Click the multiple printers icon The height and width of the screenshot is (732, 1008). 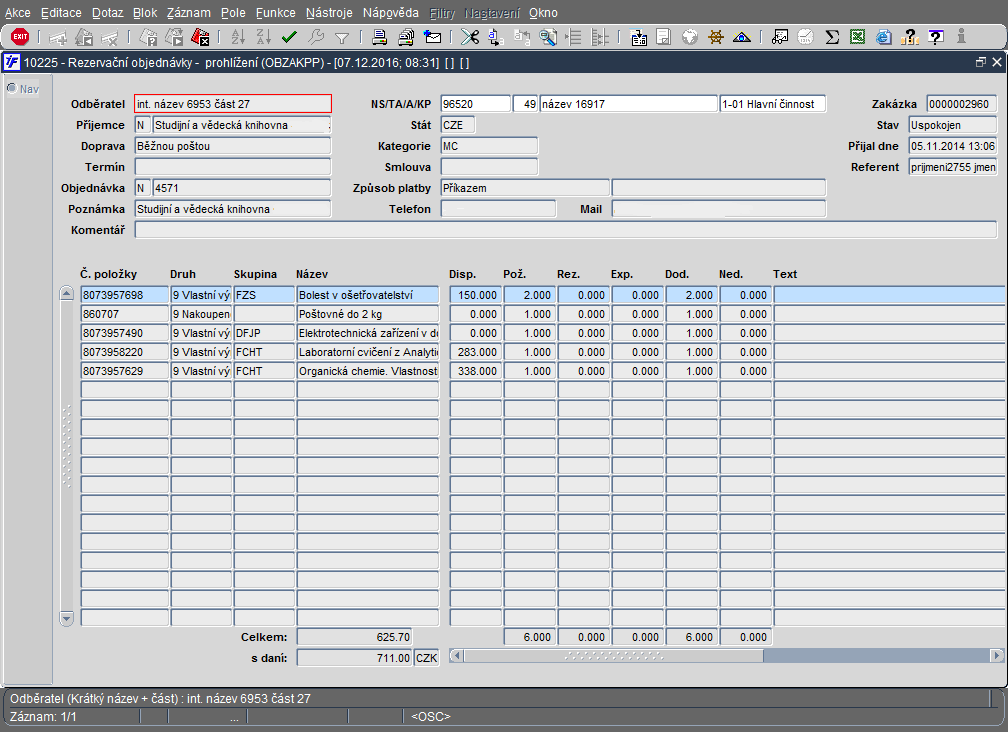[406, 37]
